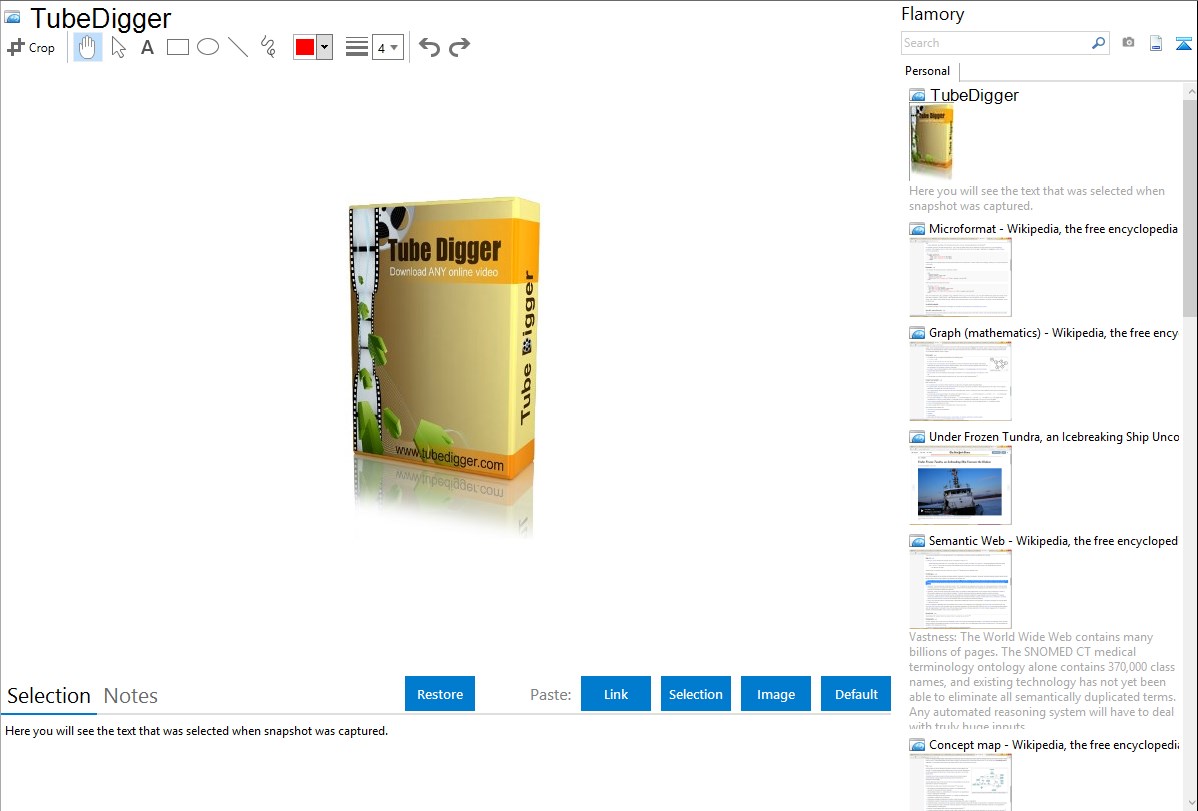Choose the text annotation tool
The image size is (1198, 811).
(147, 47)
